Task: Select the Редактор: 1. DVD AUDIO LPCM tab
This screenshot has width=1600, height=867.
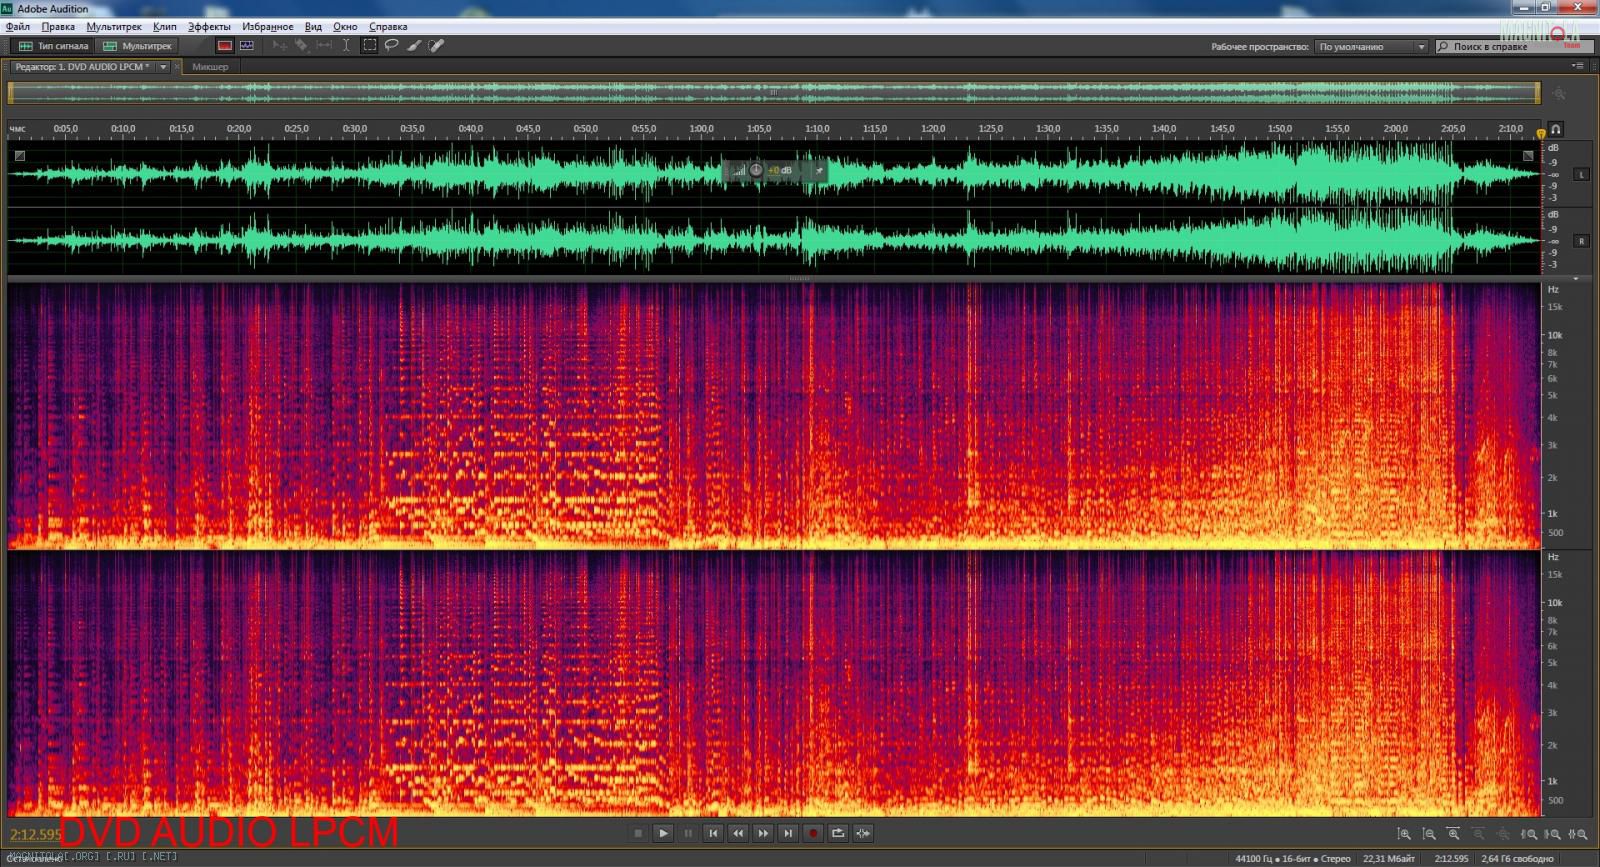Action: [x=82, y=67]
